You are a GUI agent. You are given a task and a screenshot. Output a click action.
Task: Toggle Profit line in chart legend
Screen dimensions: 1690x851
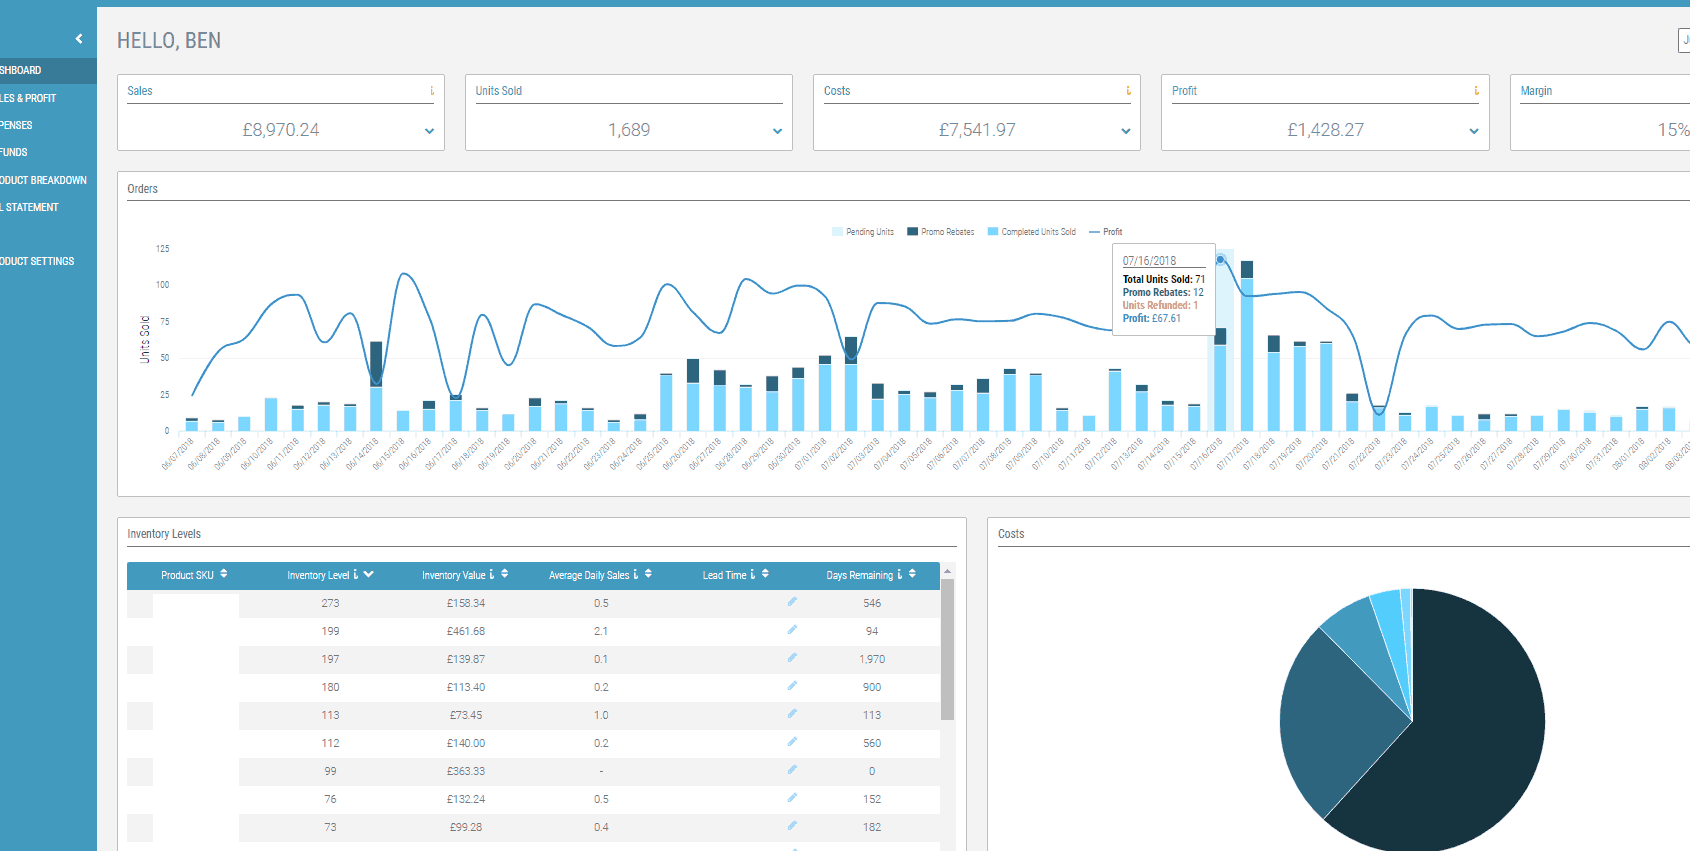[1106, 232]
